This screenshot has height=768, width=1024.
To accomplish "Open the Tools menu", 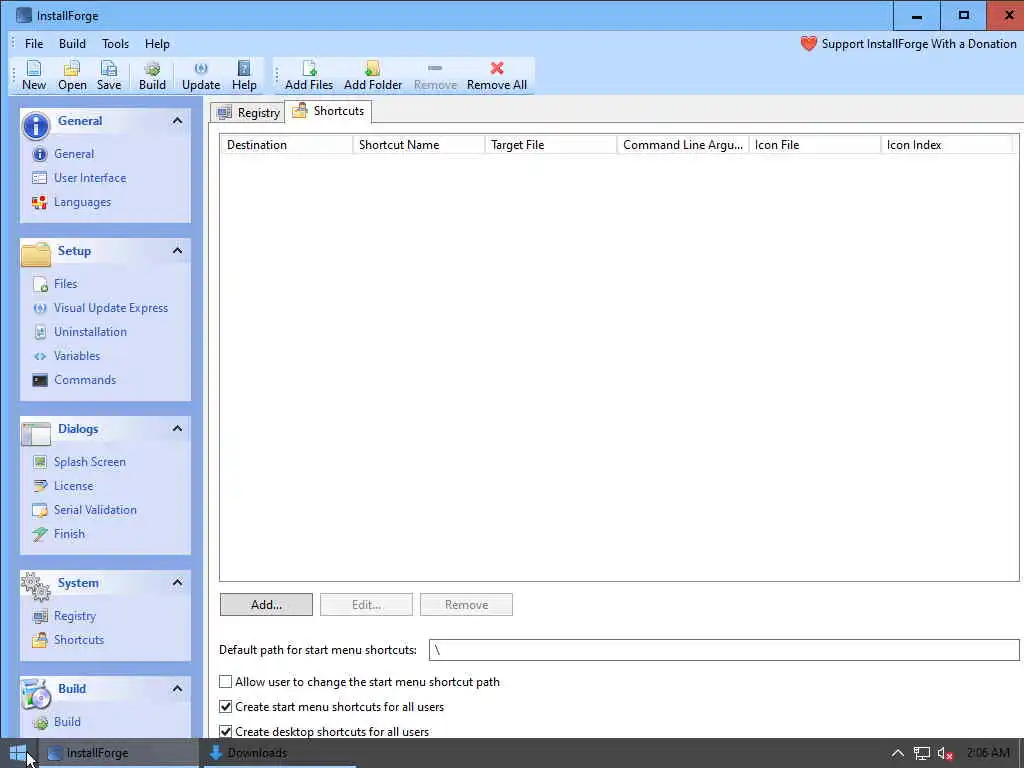I will (x=115, y=44).
